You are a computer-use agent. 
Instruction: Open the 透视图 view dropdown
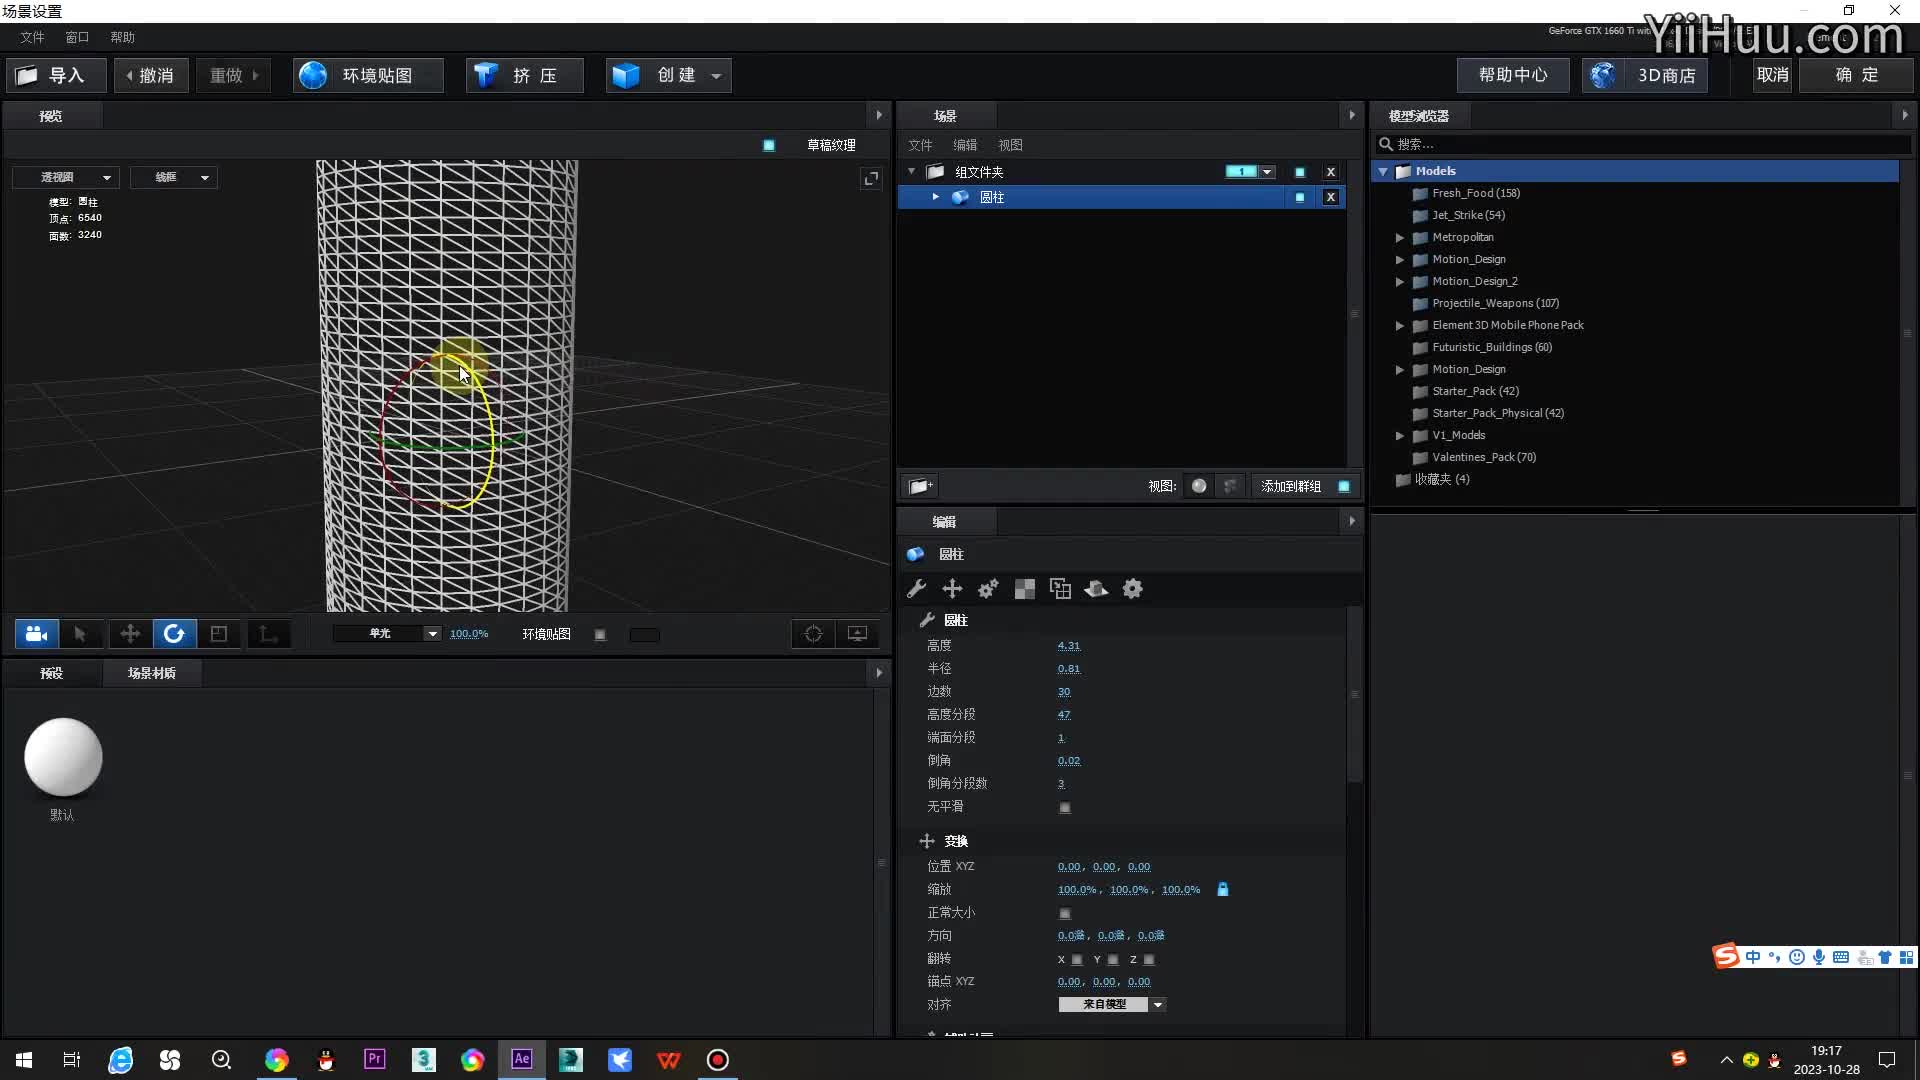[x=66, y=177]
